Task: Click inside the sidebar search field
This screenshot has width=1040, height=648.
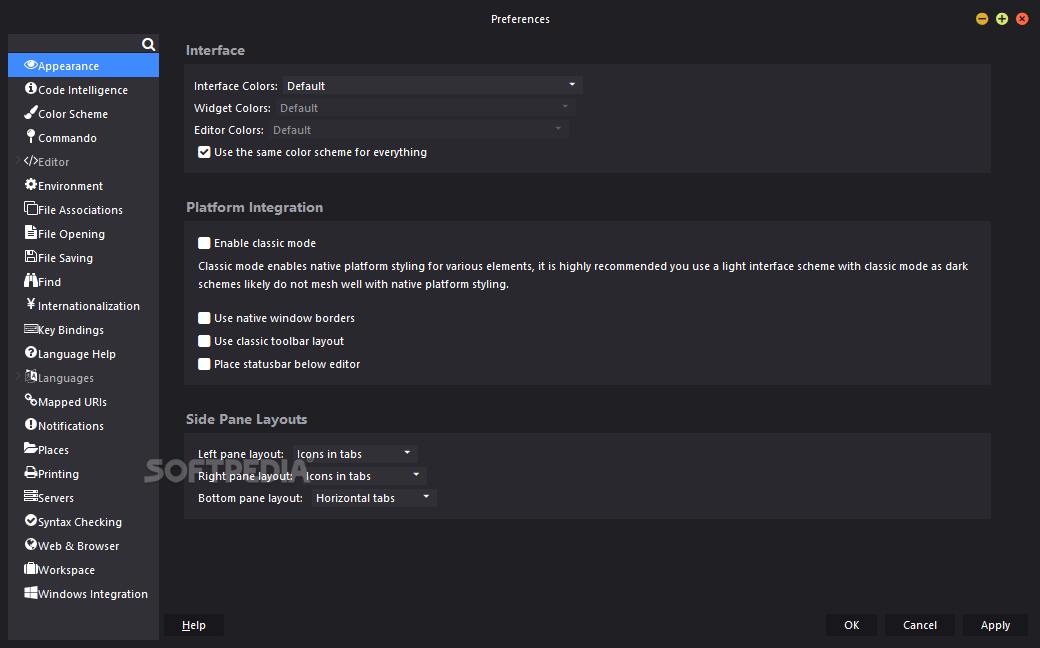Action: (x=80, y=44)
